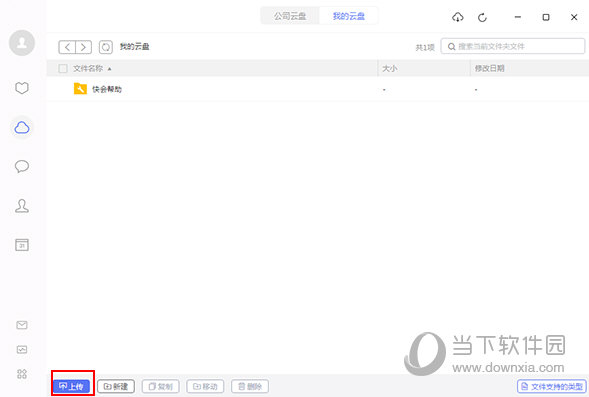Minimize the window

click(x=518, y=17)
